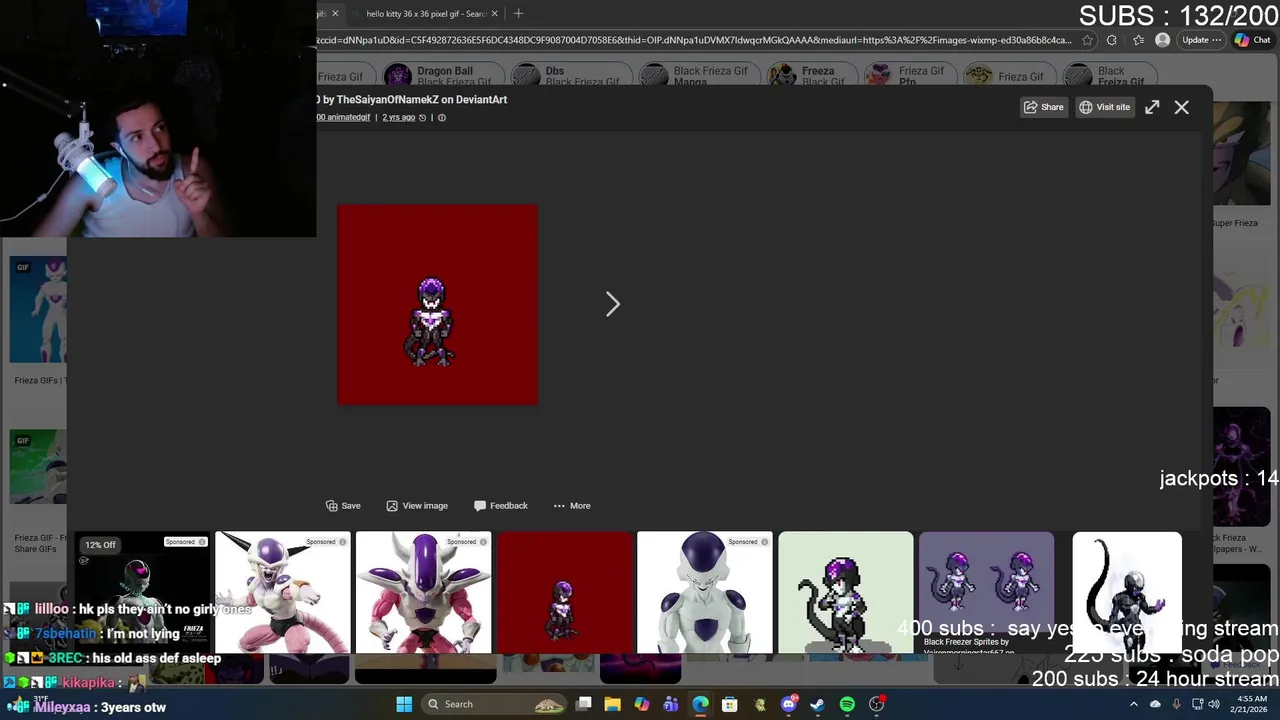This screenshot has height=720, width=1280.
Task: Open File Explorer from taskbar
Action: (x=613, y=704)
